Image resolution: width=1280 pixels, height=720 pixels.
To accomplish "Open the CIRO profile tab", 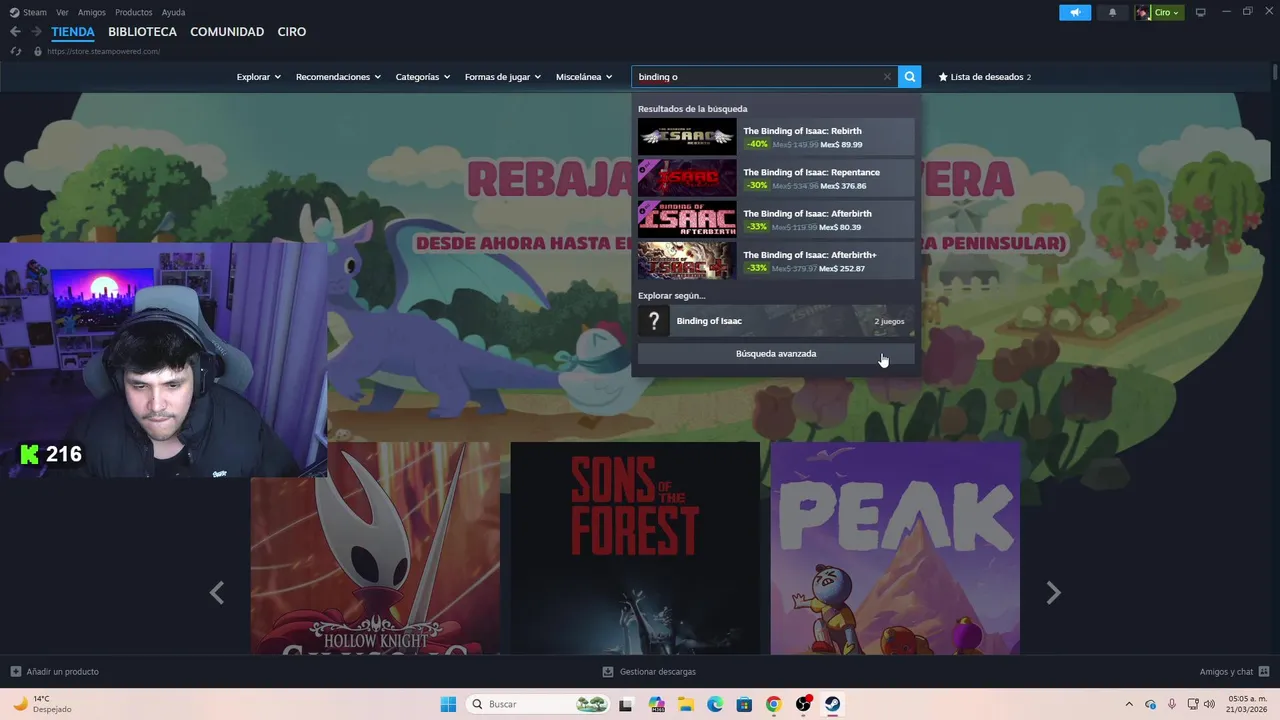I will 292,32.
